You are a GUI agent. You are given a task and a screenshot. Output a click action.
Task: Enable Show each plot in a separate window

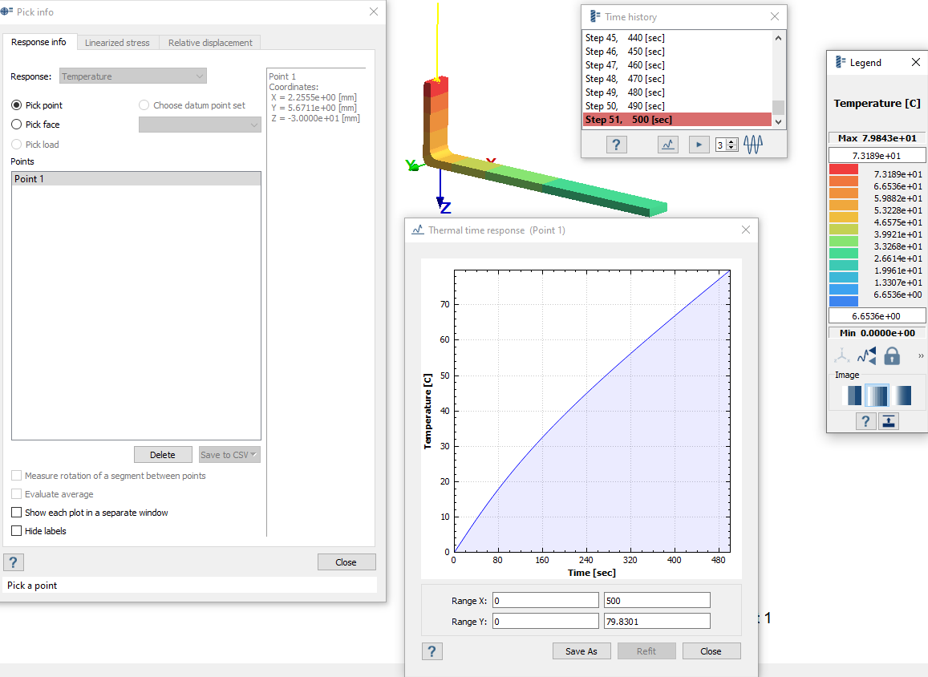pos(15,512)
